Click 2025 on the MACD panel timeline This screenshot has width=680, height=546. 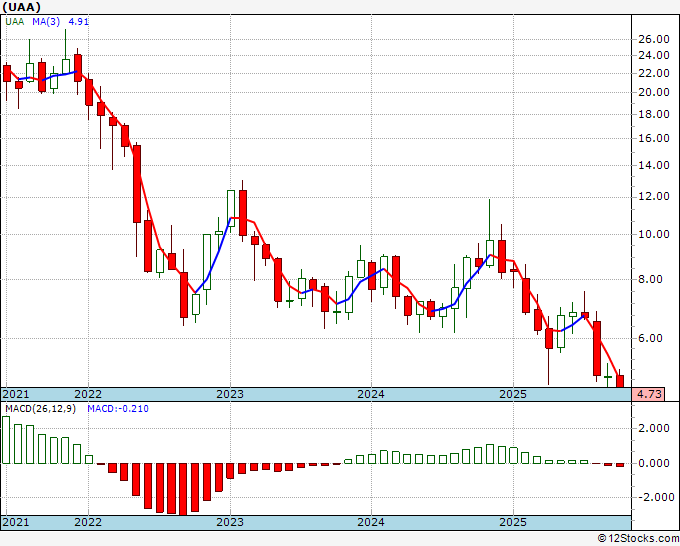point(513,522)
